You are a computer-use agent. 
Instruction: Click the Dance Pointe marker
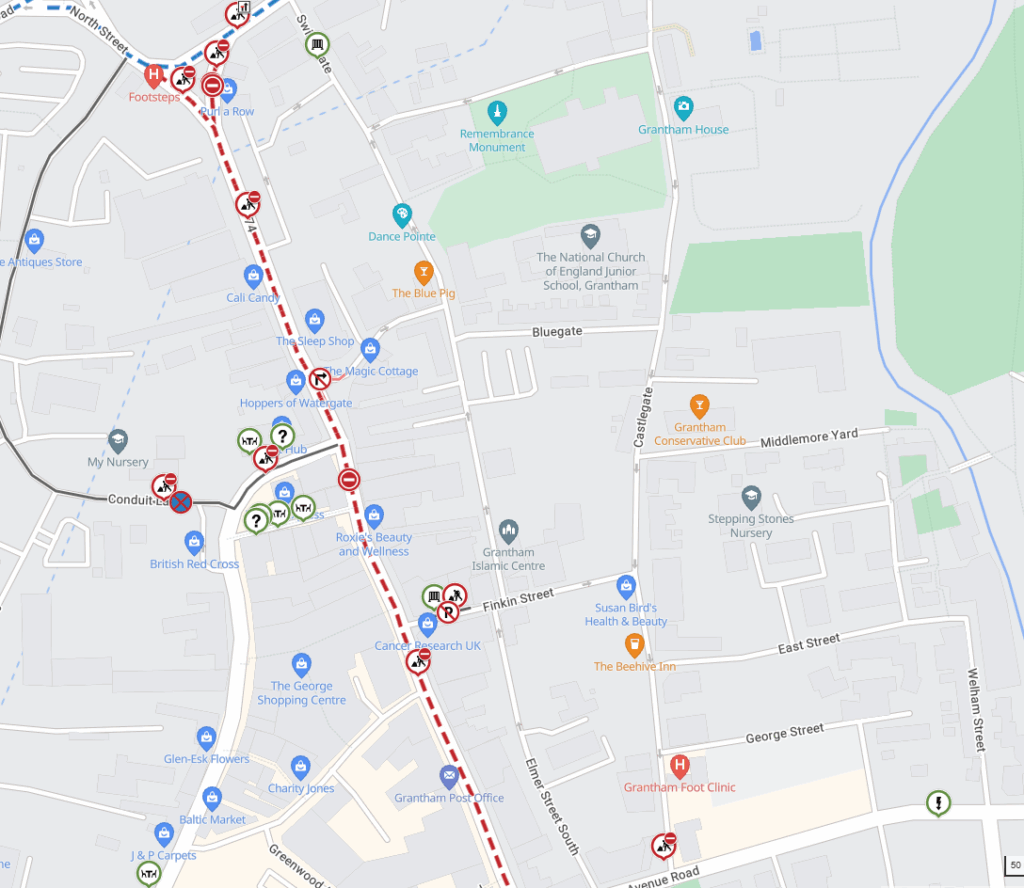click(x=402, y=215)
